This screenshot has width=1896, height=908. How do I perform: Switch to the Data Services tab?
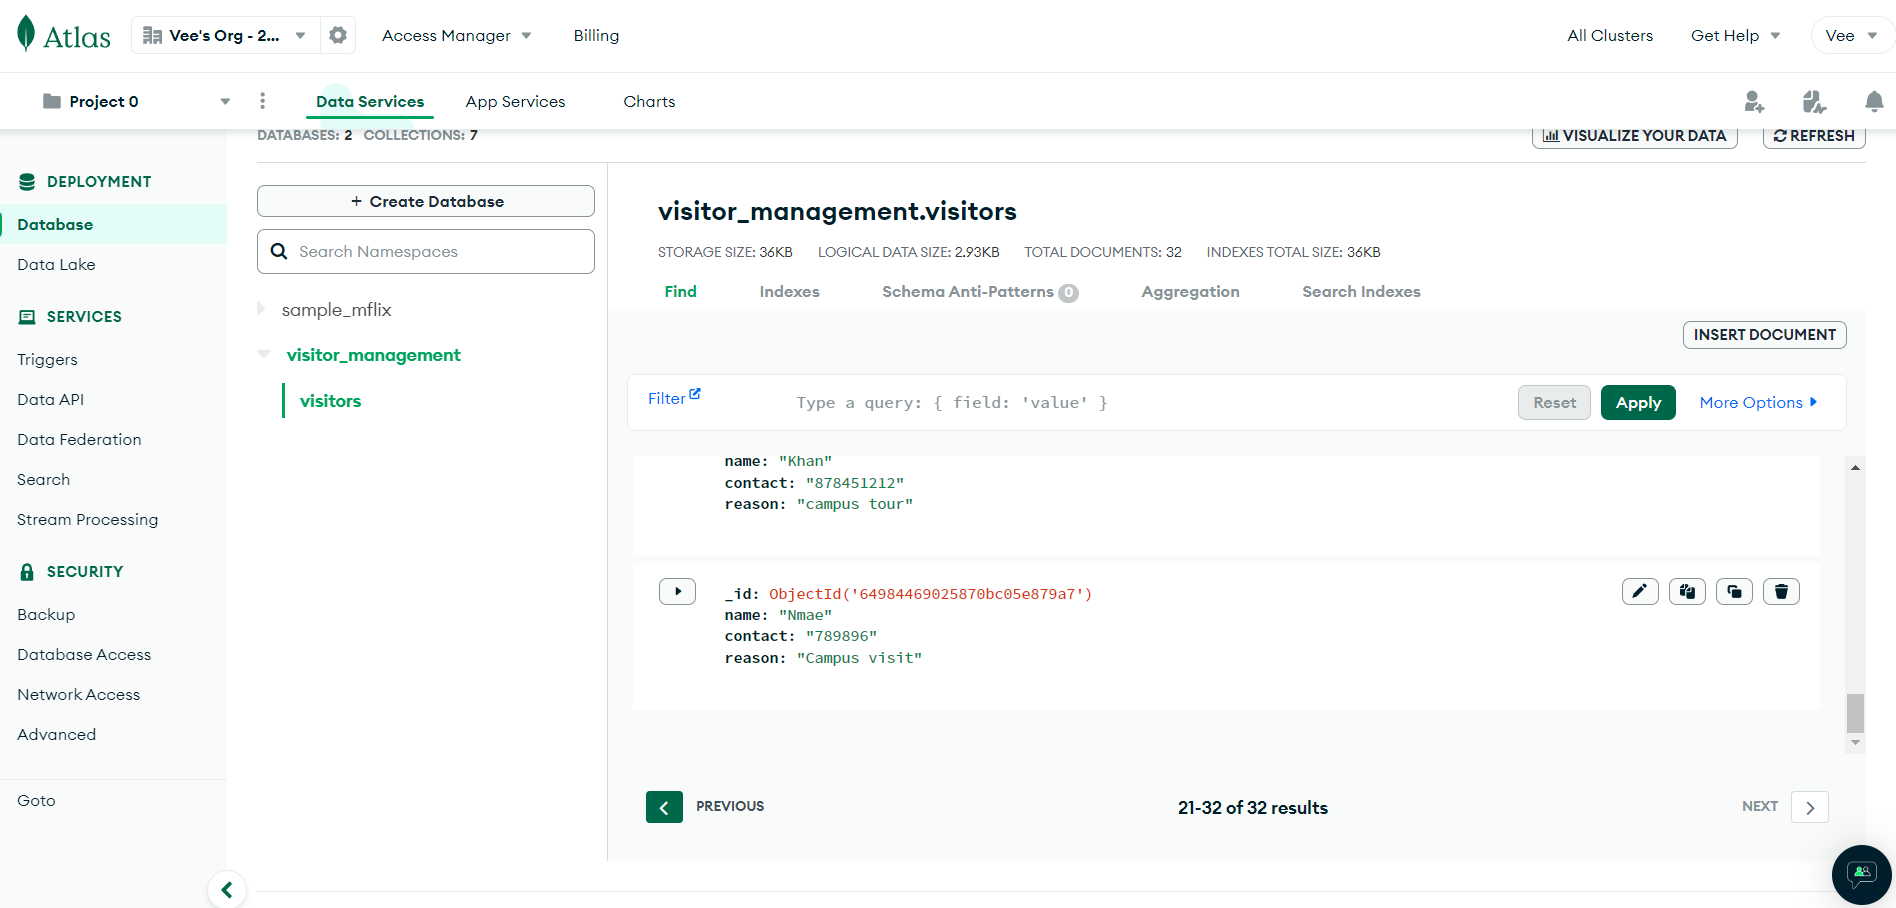pos(370,101)
